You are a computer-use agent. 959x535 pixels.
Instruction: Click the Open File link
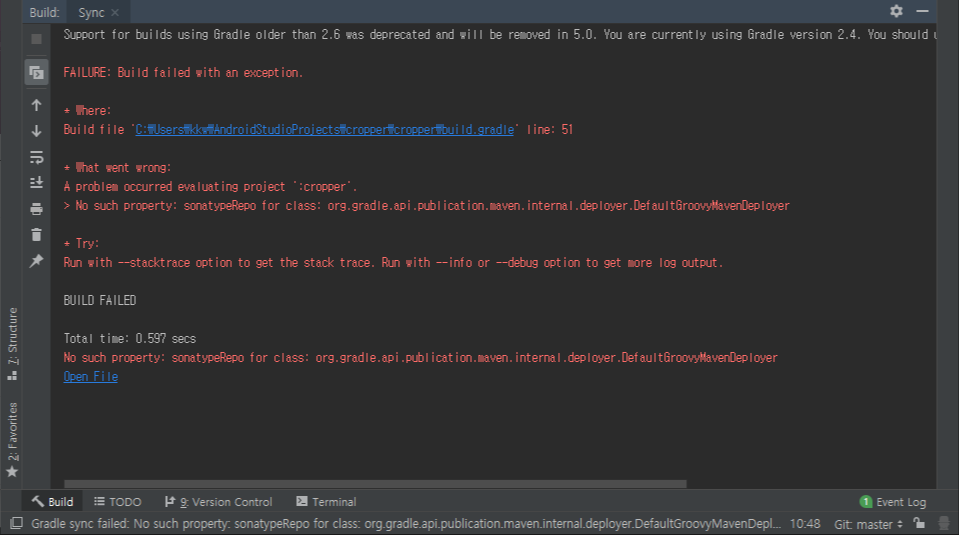(x=91, y=377)
